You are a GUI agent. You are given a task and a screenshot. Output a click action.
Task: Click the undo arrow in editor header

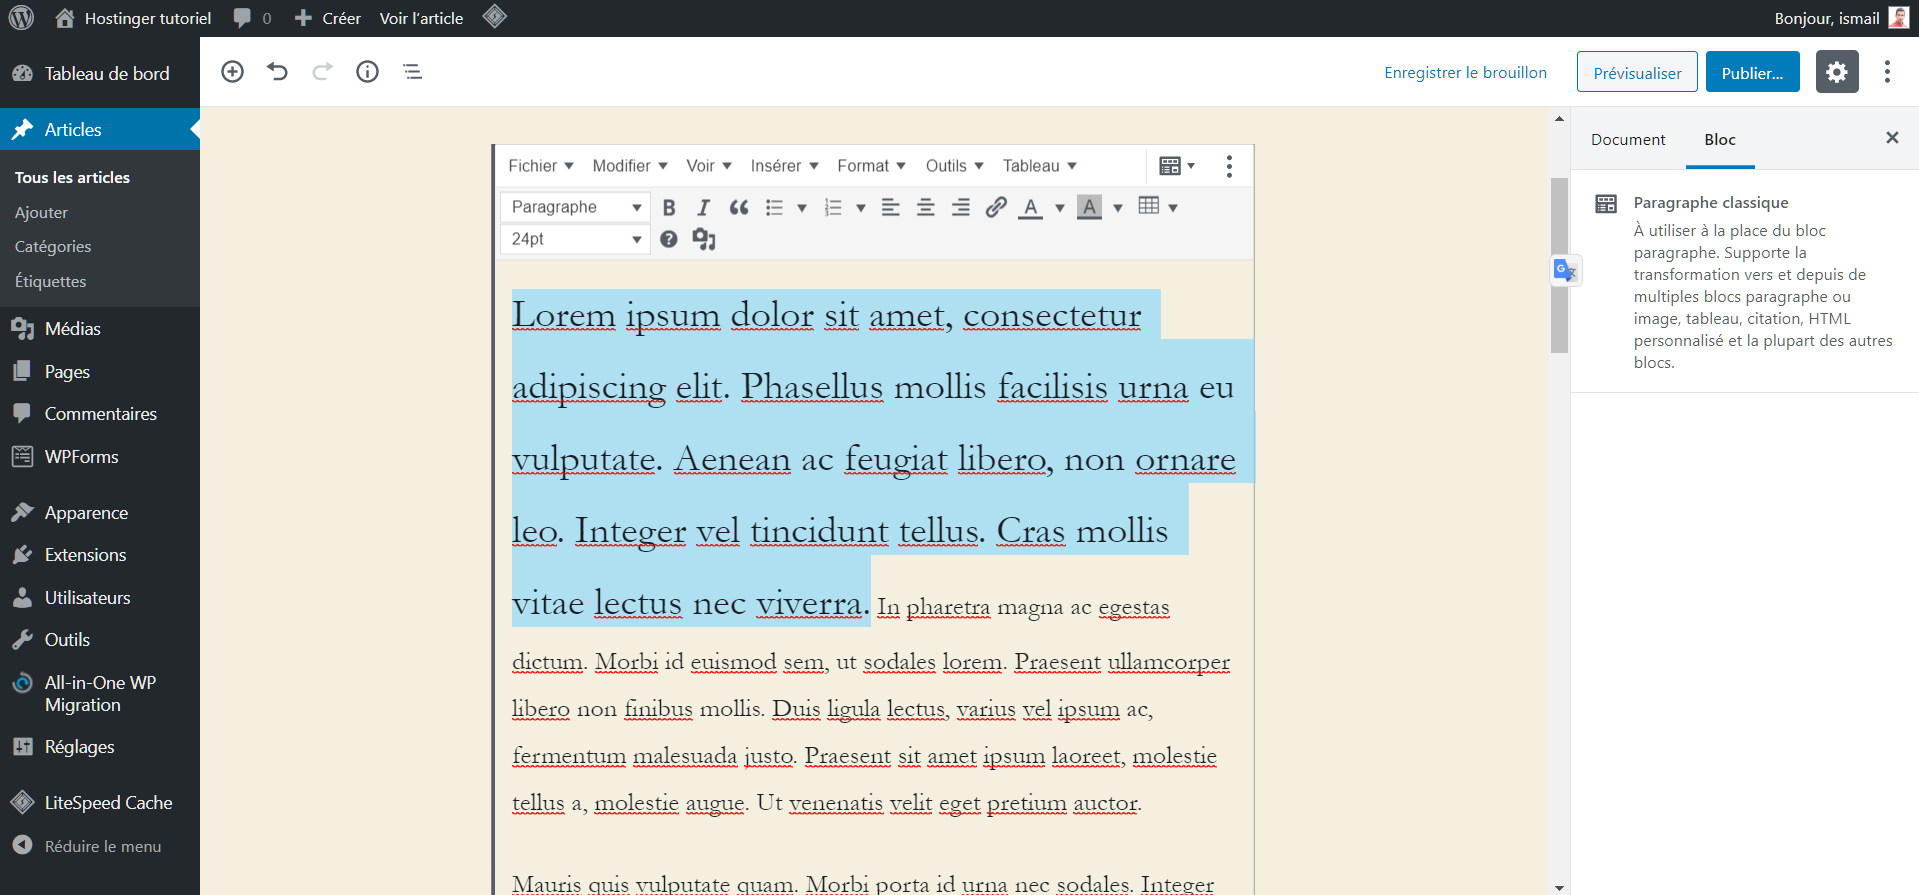pos(277,71)
